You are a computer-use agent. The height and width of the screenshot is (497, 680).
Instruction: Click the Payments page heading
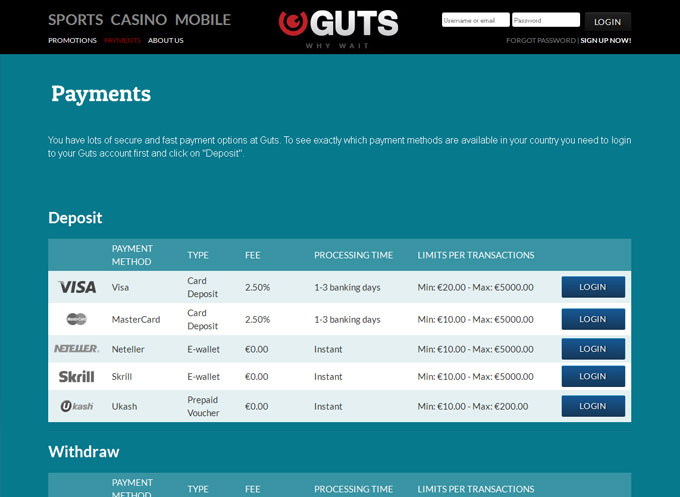coord(101,94)
